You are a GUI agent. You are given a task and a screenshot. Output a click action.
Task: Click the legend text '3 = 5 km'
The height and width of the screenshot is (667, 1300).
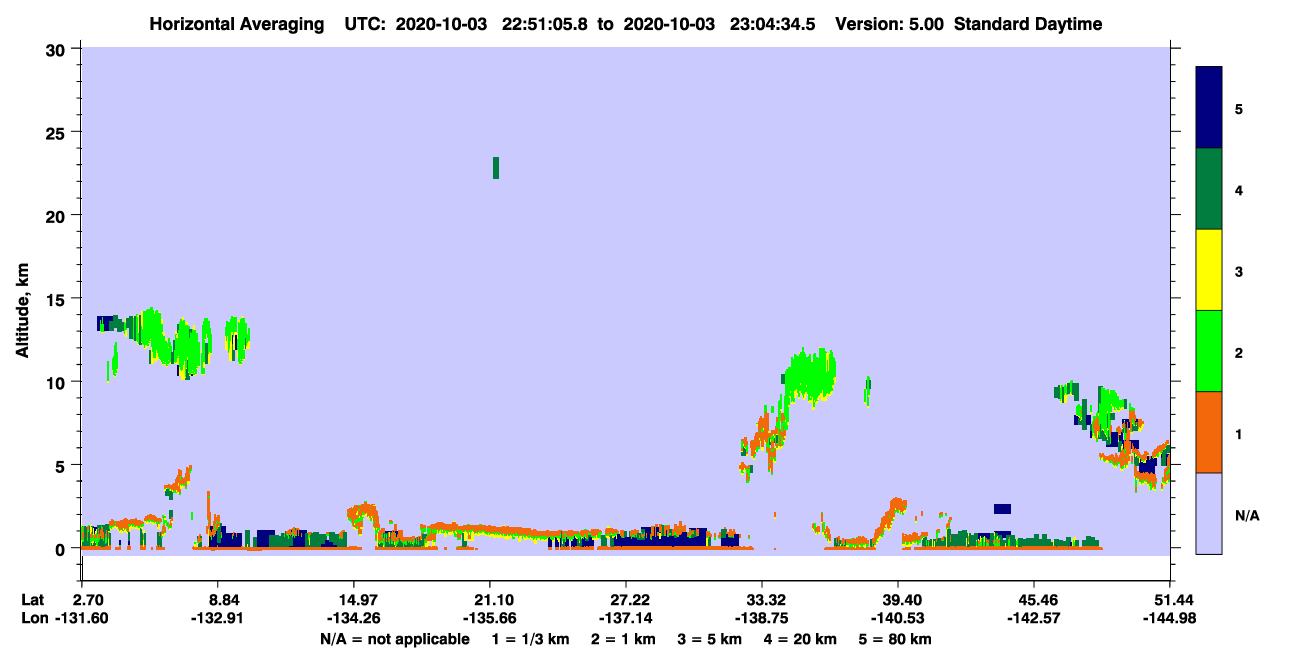click(x=710, y=638)
